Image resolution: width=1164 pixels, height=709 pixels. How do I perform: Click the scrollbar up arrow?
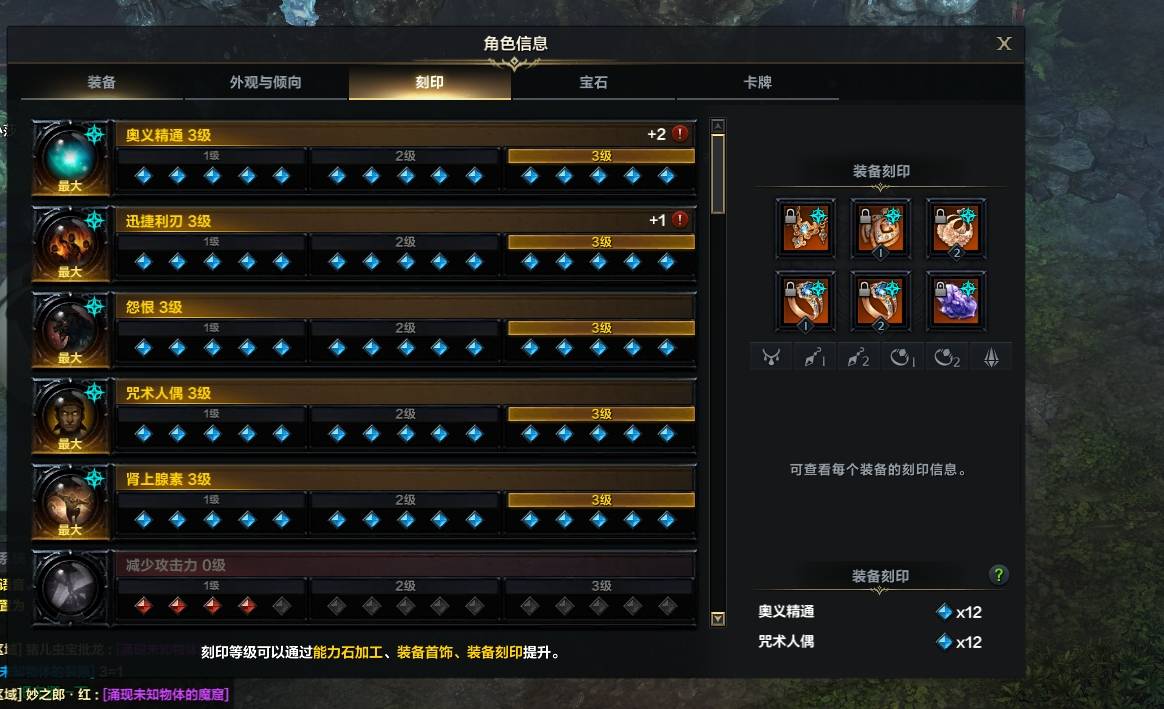click(x=718, y=125)
